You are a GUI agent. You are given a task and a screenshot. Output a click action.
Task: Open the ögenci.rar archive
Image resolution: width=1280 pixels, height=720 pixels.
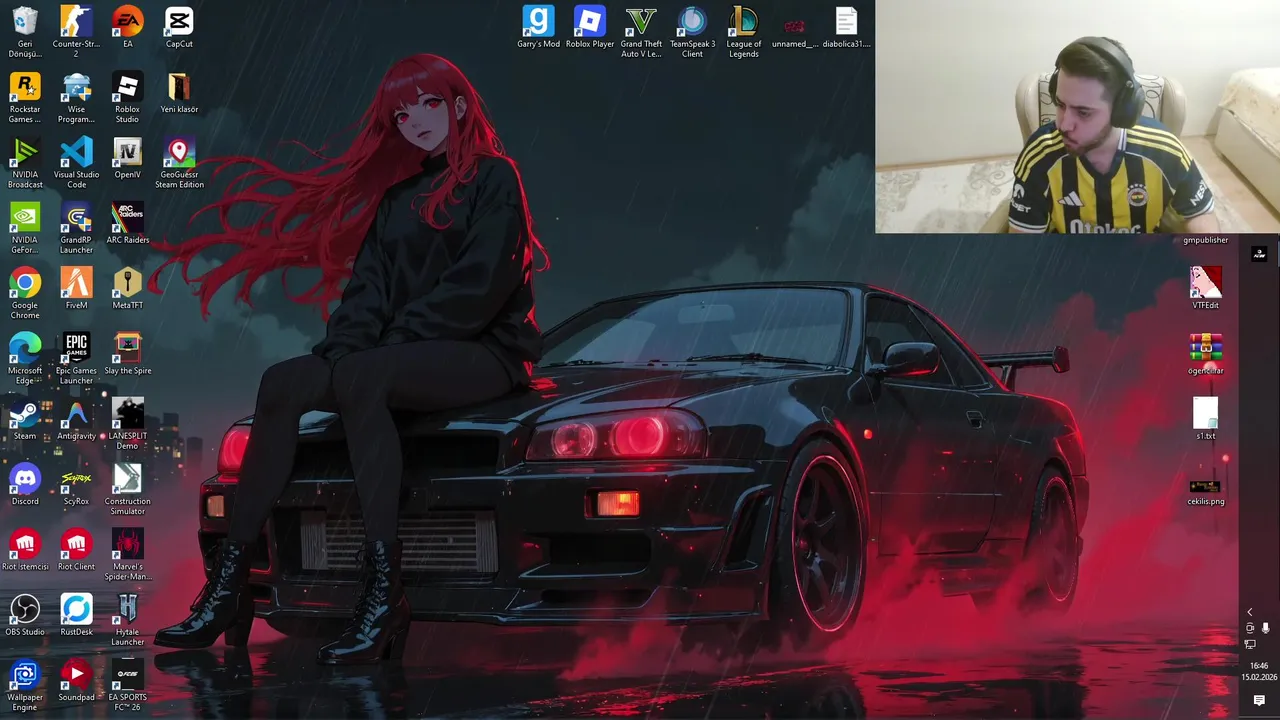tap(1205, 354)
